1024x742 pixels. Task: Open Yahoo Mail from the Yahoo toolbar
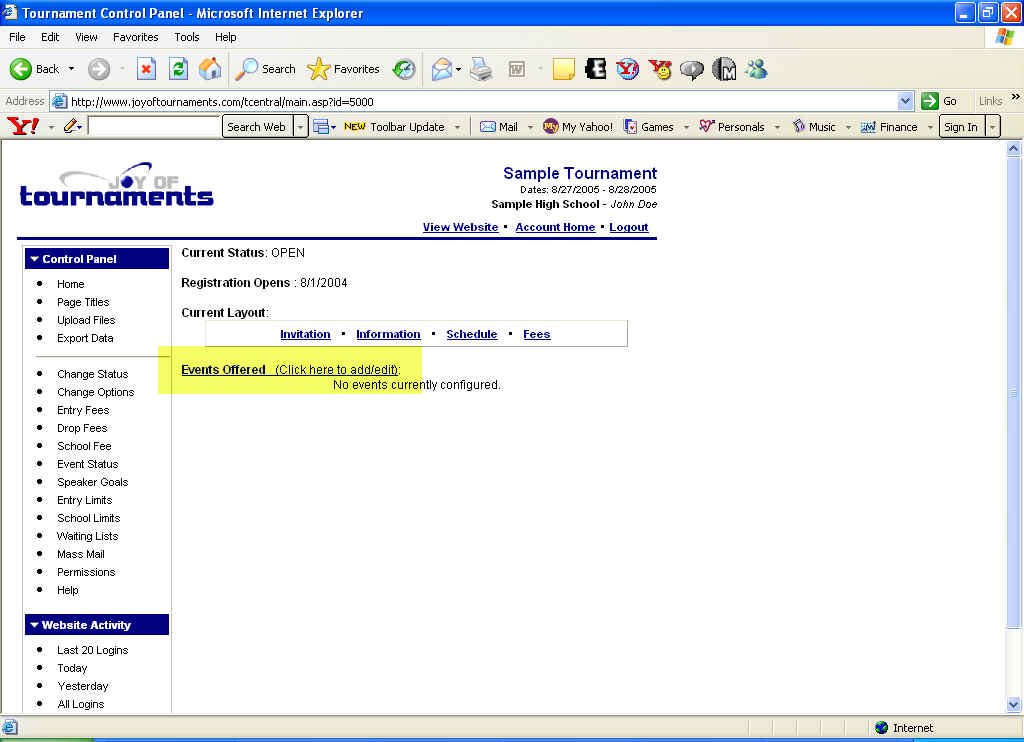pyautogui.click(x=499, y=127)
